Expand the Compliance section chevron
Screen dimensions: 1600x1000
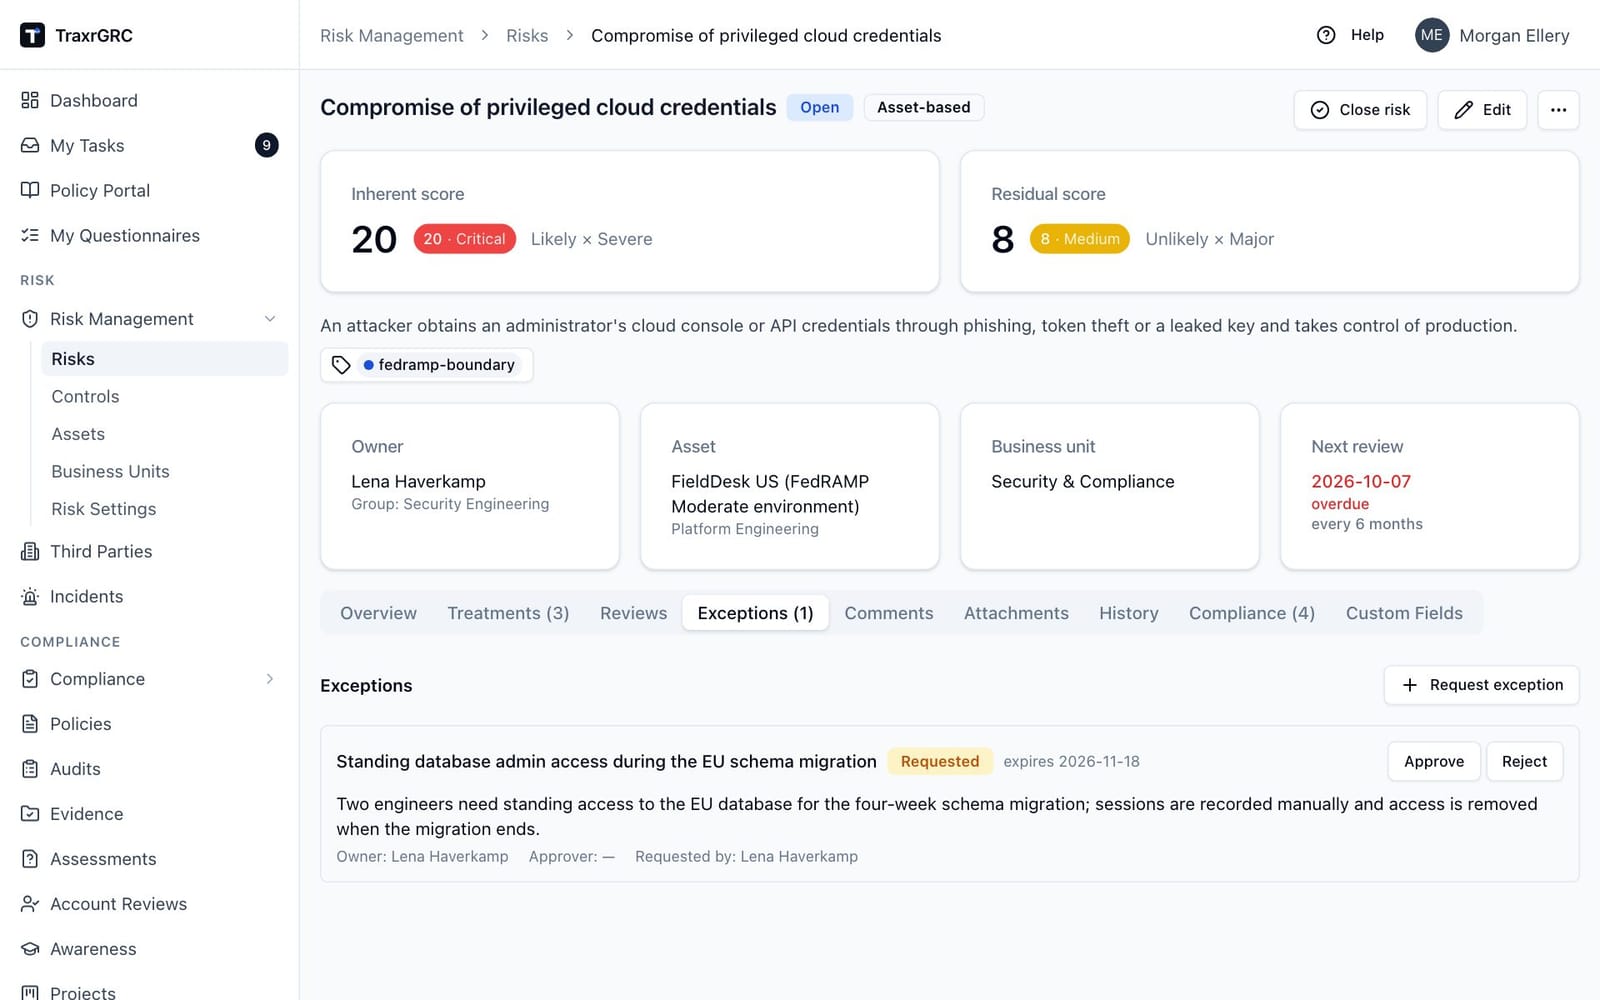[x=270, y=679]
